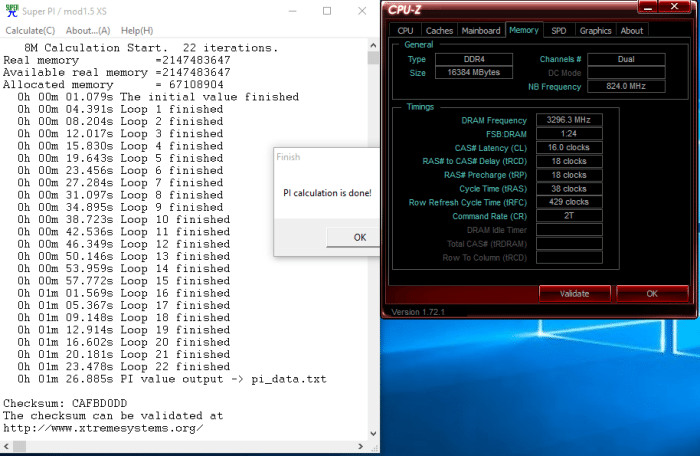Click the horizontal scroll right arrow in Super PI
This screenshot has width=700, height=456.
click(x=360, y=446)
